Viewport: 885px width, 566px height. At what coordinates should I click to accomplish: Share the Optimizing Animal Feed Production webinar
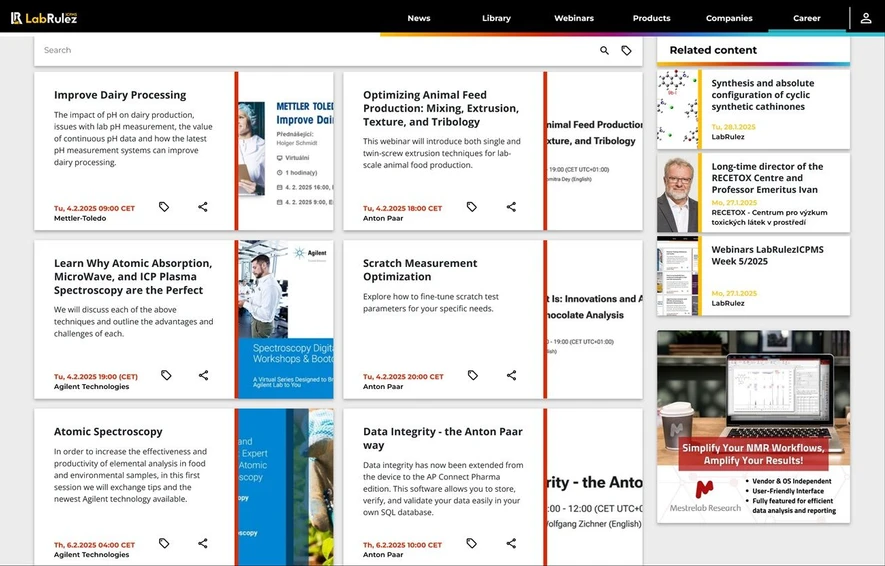(511, 207)
